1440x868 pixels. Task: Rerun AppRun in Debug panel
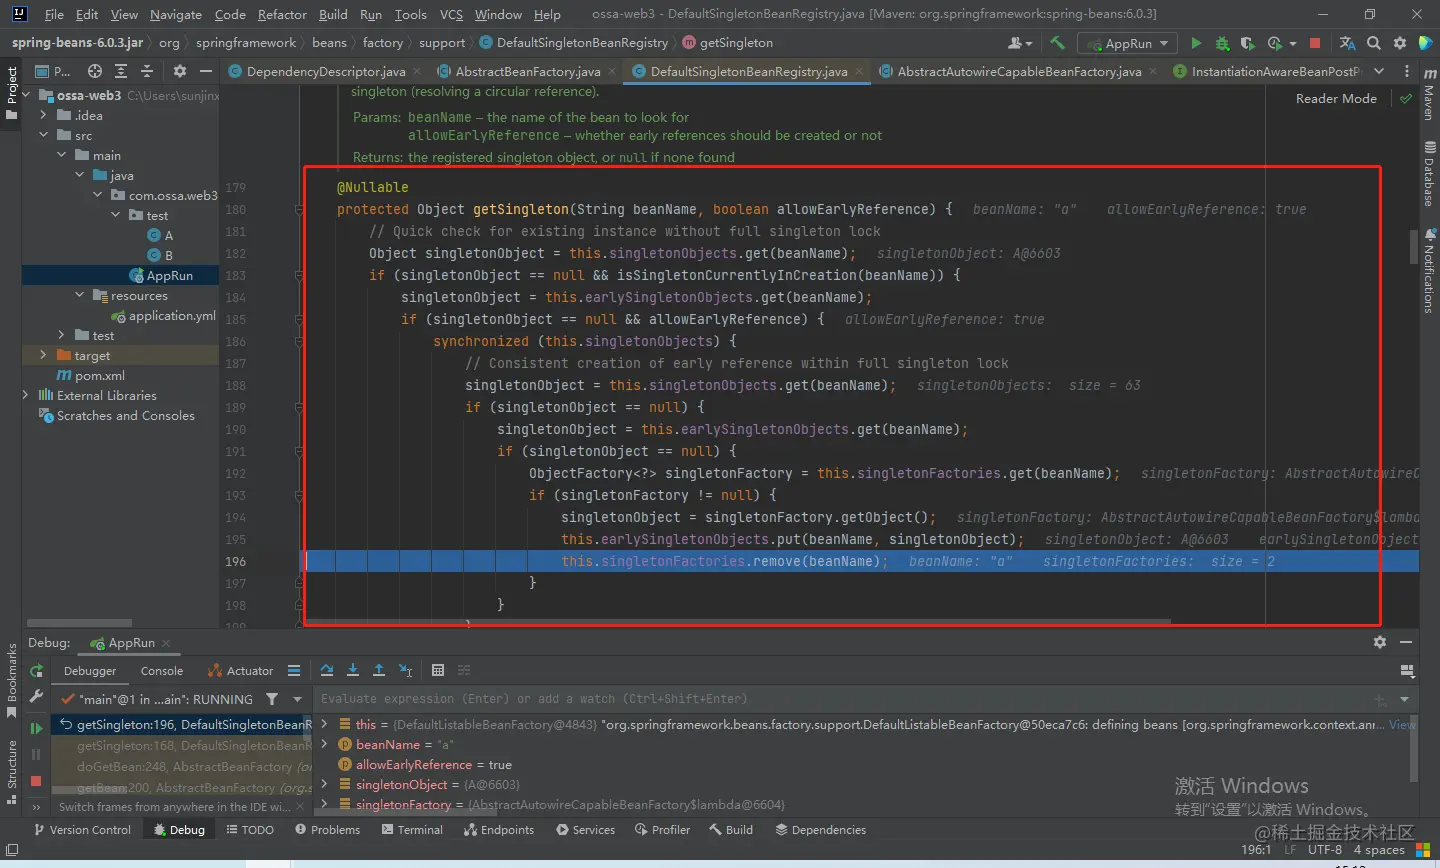(36, 671)
